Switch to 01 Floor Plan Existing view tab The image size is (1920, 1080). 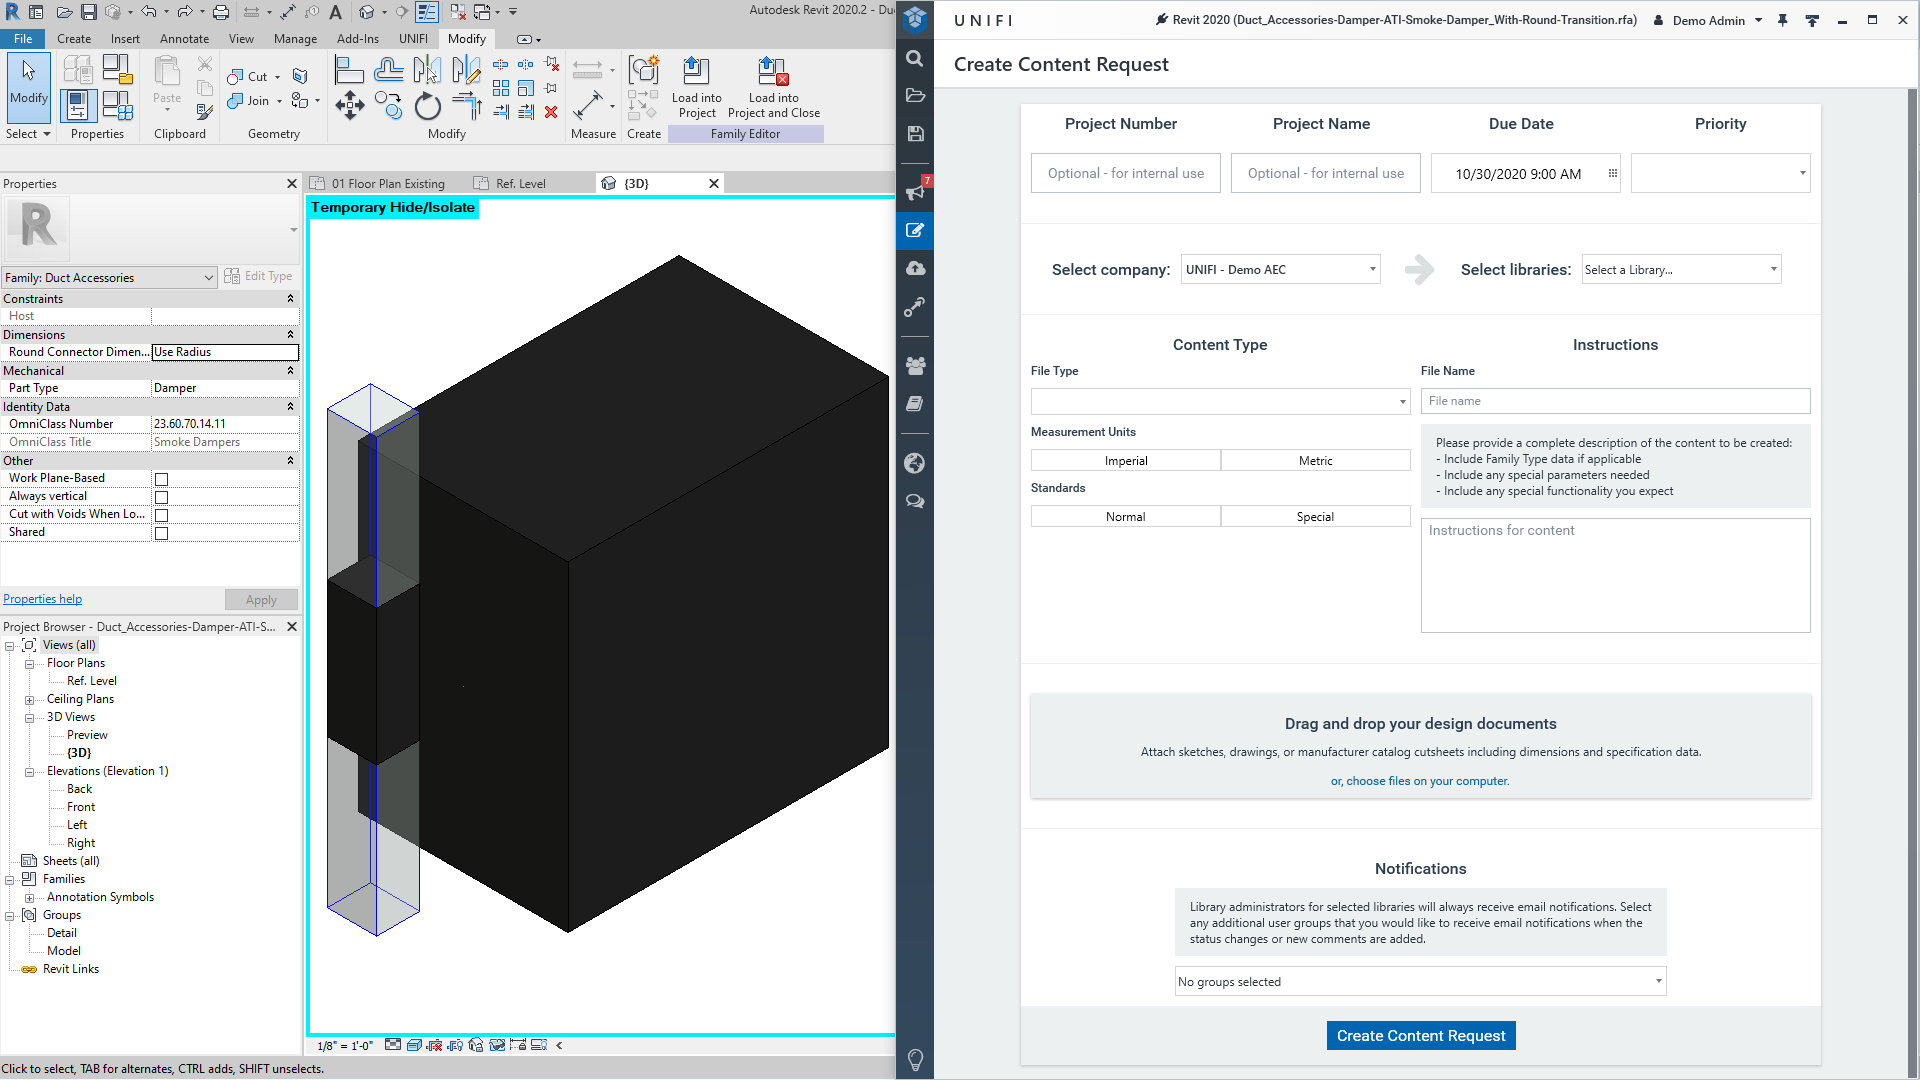pyautogui.click(x=387, y=184)
